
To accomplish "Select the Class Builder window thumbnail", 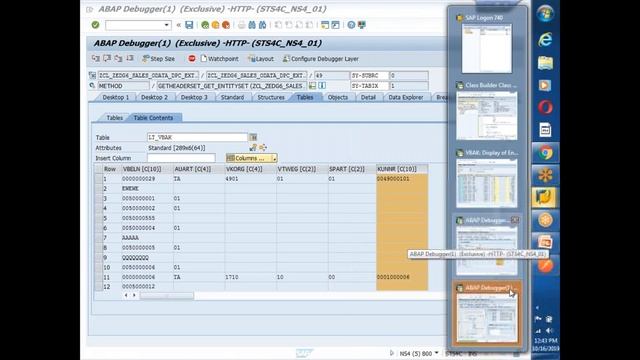I will point(486,111).
